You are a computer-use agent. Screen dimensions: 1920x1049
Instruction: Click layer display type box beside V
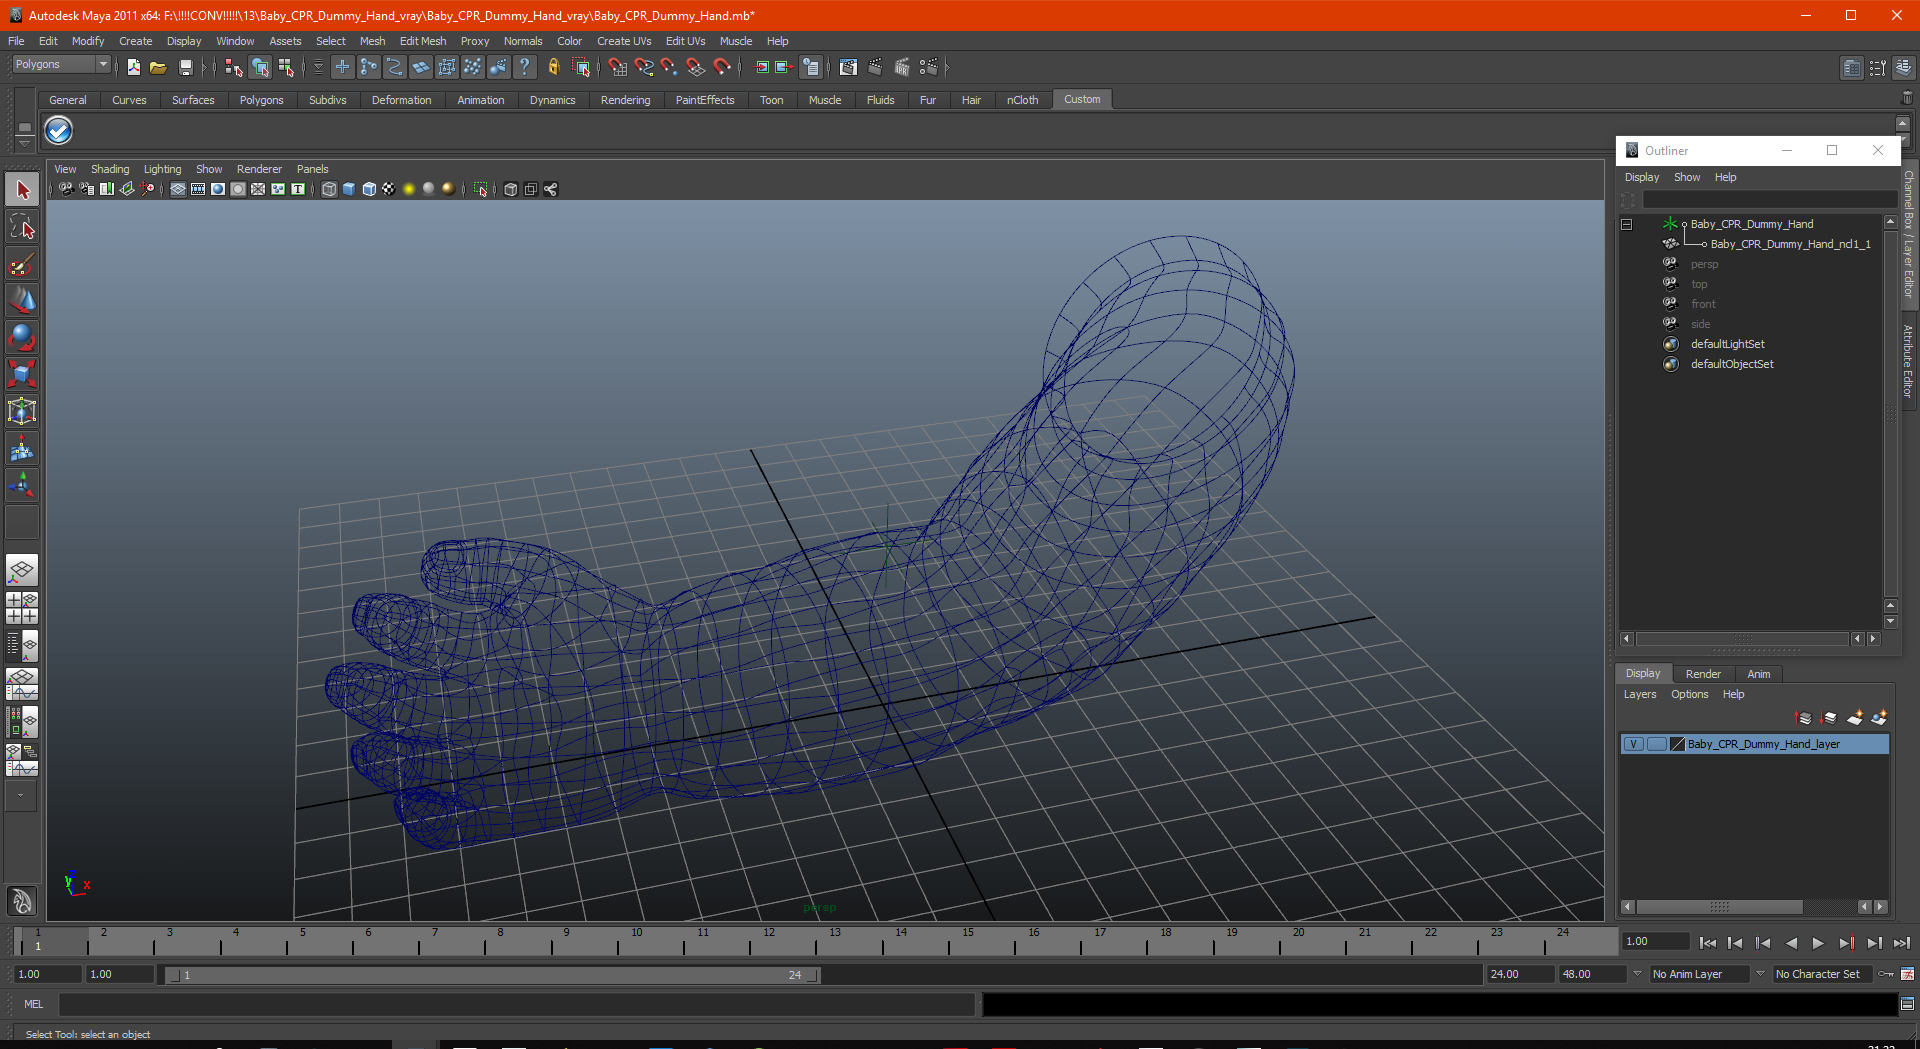[x=1656, y=744]
